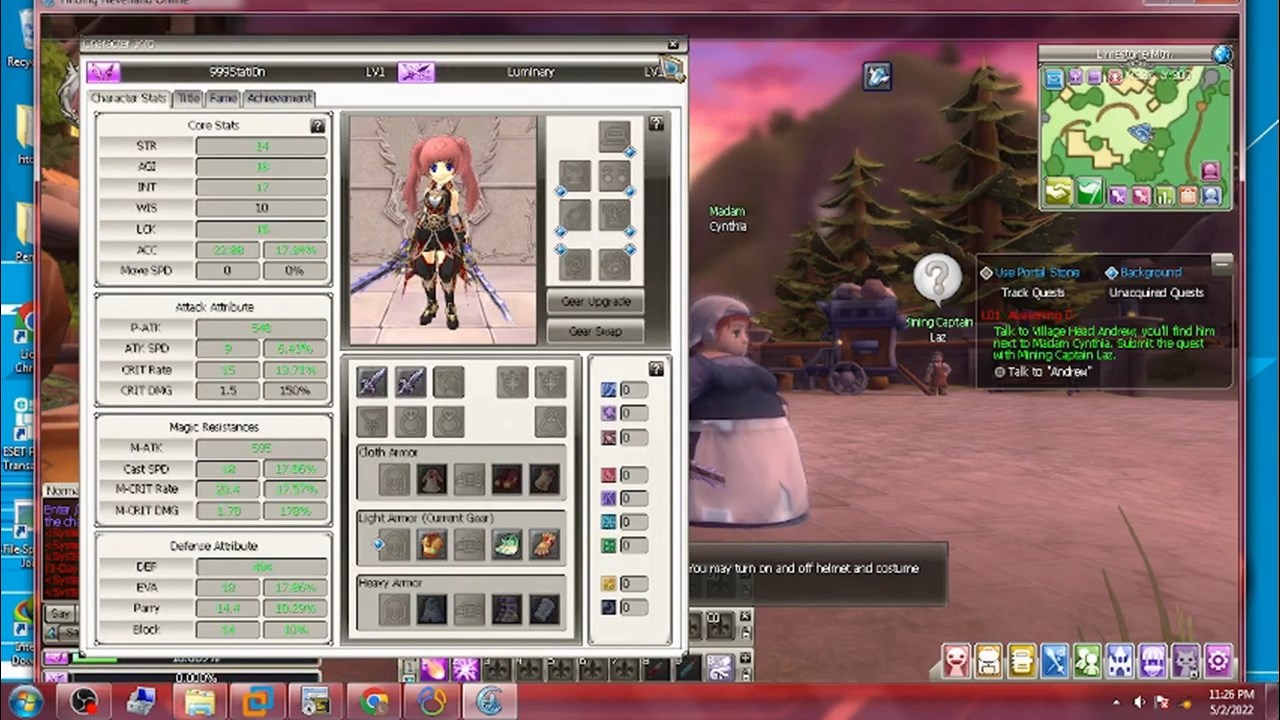Open Google Chrome from the taskbar
Viewport: 1280px width, 720px height.
tap(375, 702)
